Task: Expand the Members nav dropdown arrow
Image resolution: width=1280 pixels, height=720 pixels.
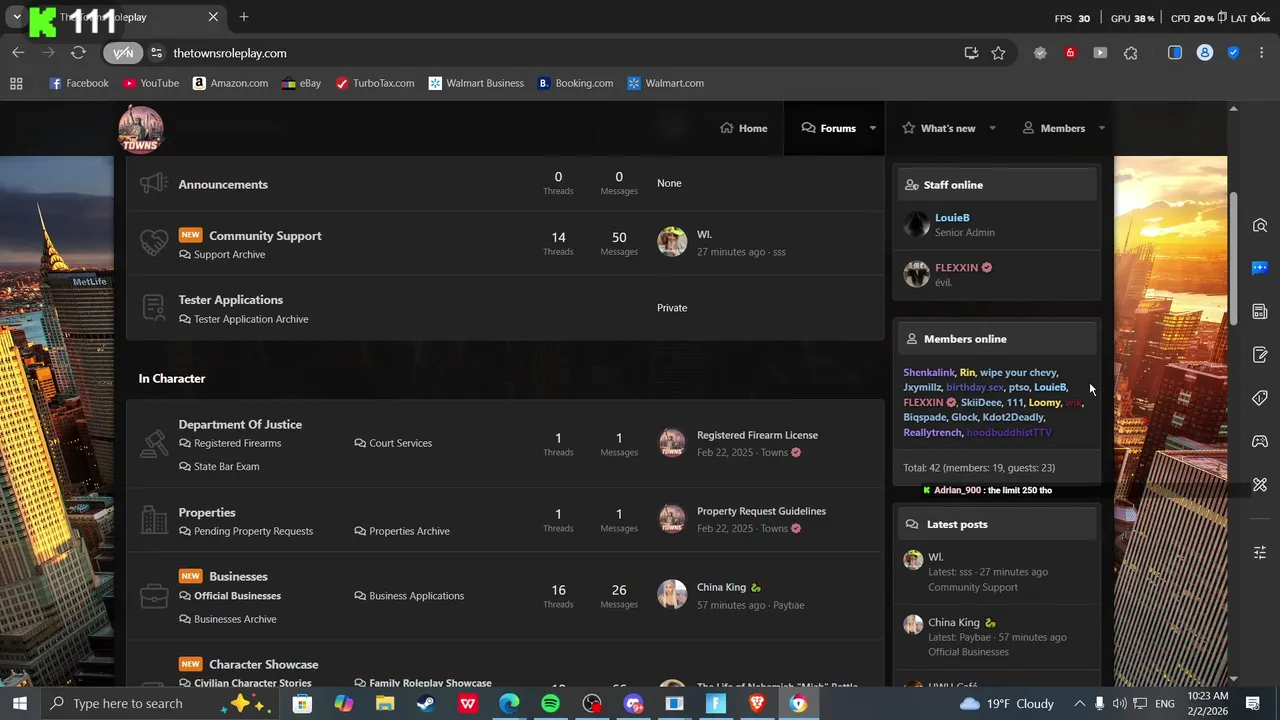Action: [x=1101, y=128]
